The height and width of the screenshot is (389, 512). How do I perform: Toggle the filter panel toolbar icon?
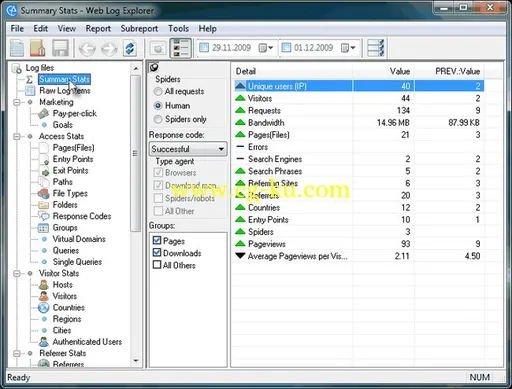[181, 49]
